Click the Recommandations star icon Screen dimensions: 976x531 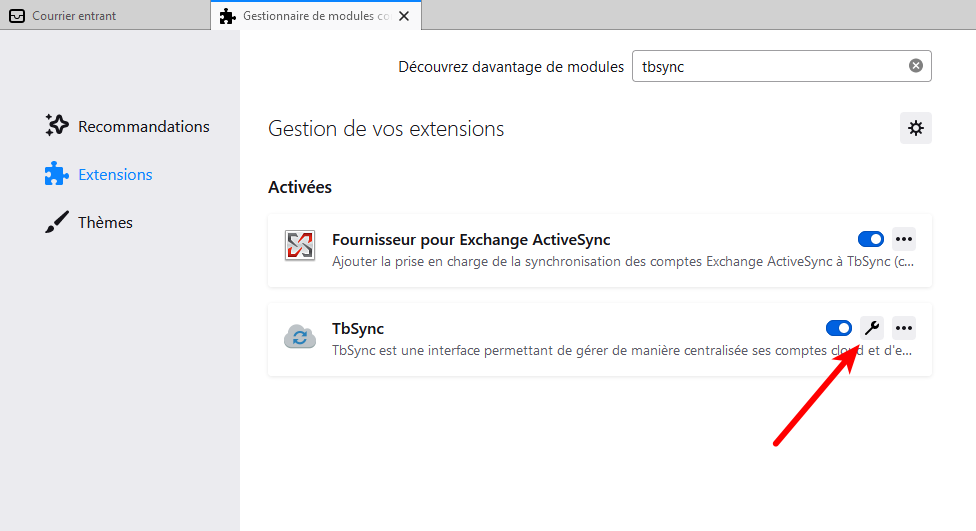point(57,126)
